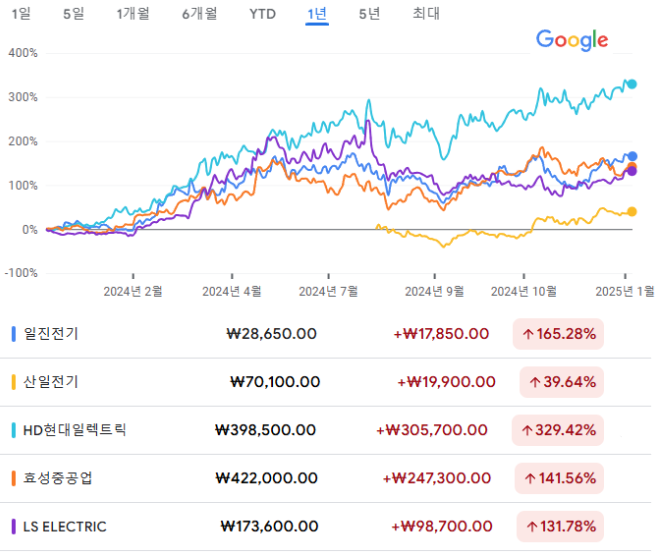The width and height of the screenshot is (661, 555).
Task: Select the 1년 time range tab
Action: coord(317,14)
